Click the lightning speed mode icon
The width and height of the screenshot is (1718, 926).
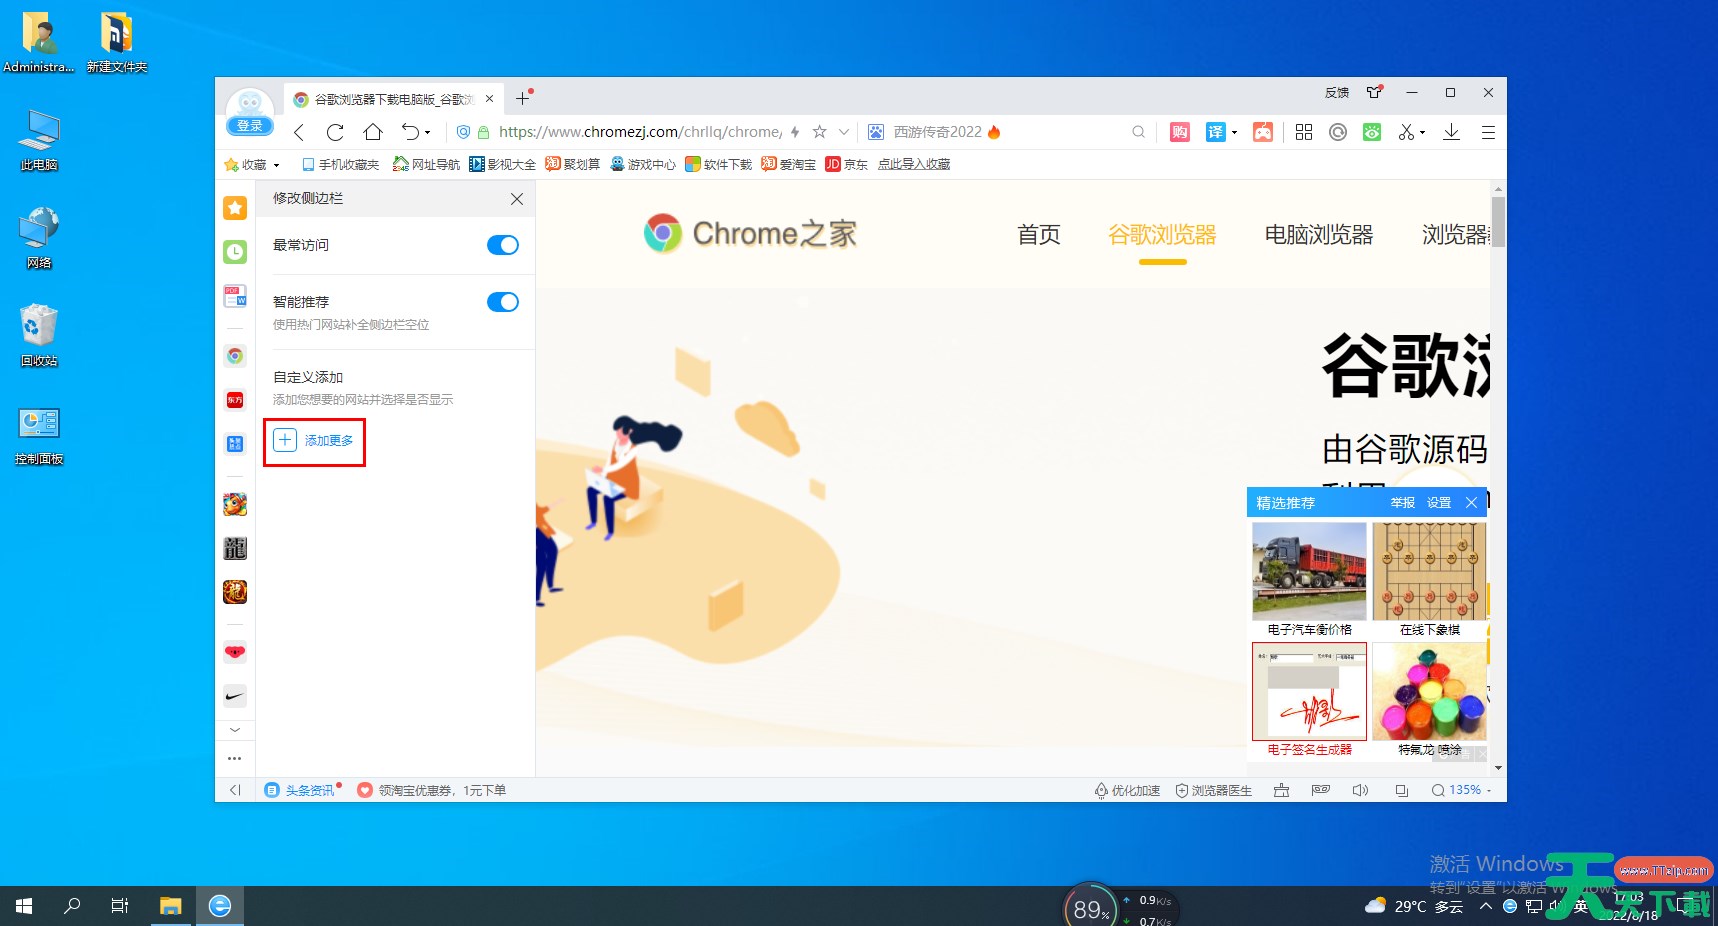[795, 132]
